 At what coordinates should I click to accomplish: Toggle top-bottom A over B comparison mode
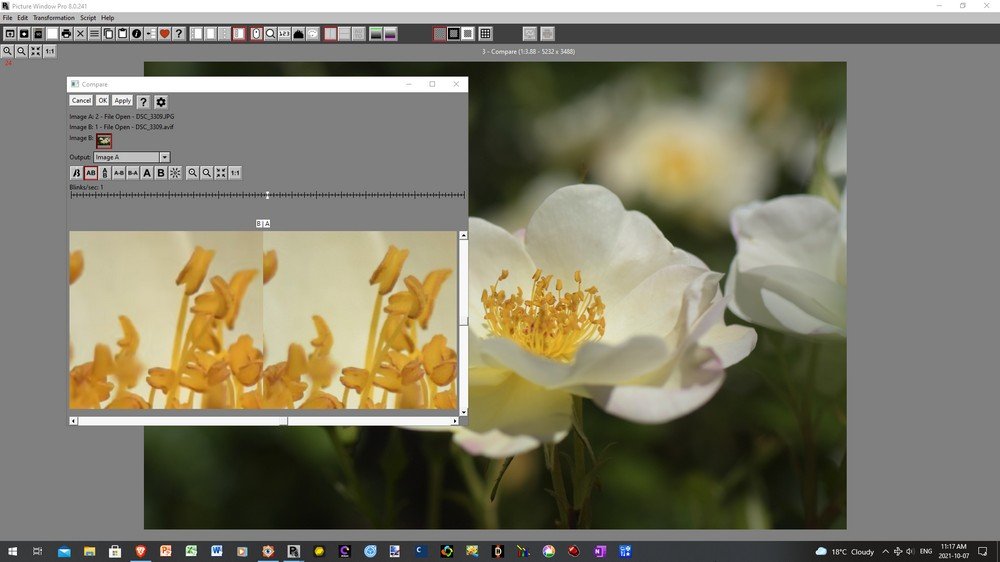(105, 173)
